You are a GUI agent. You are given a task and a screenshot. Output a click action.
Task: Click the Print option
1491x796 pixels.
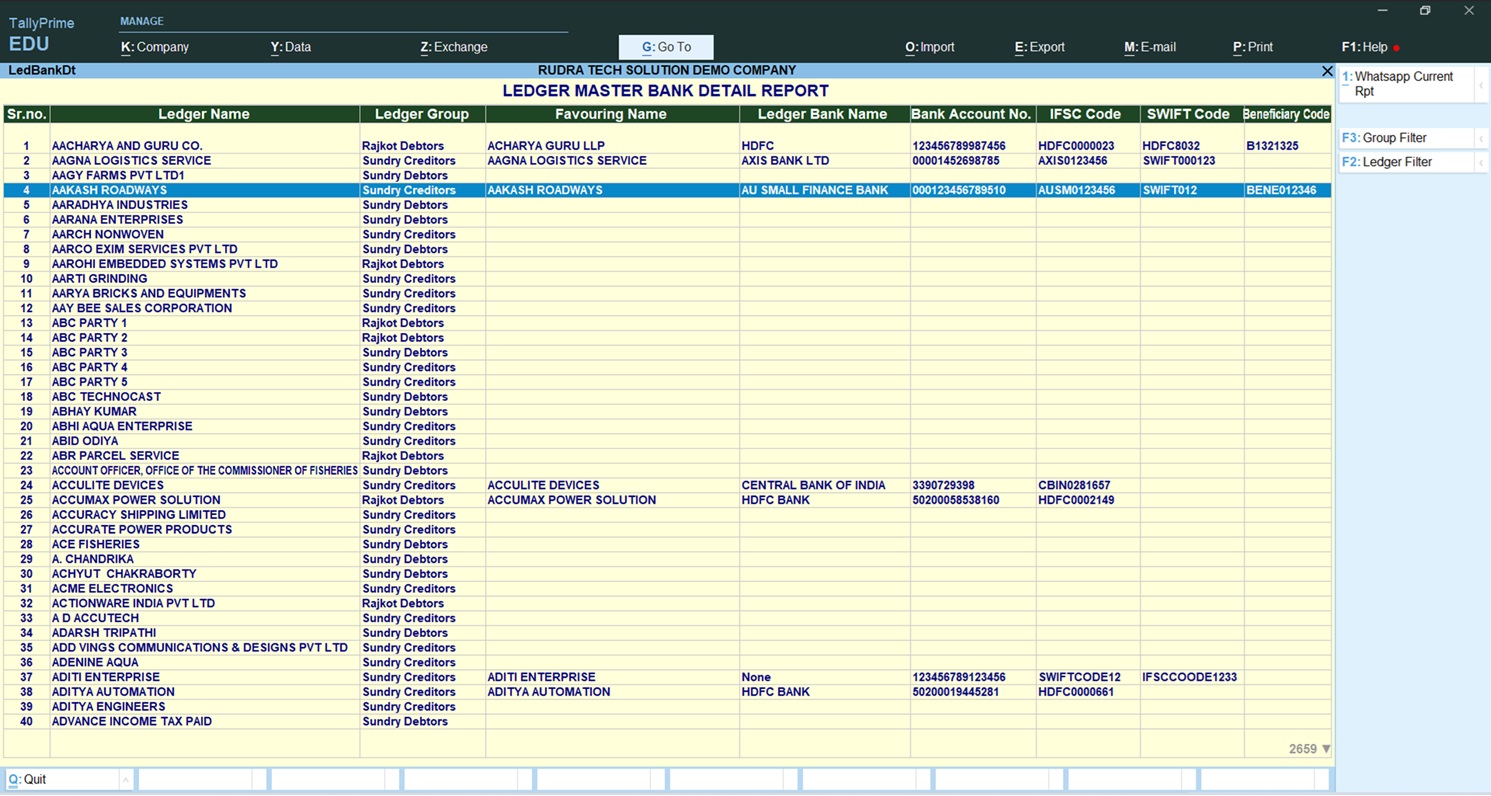pyautogui.click(x=1253, y=47)
